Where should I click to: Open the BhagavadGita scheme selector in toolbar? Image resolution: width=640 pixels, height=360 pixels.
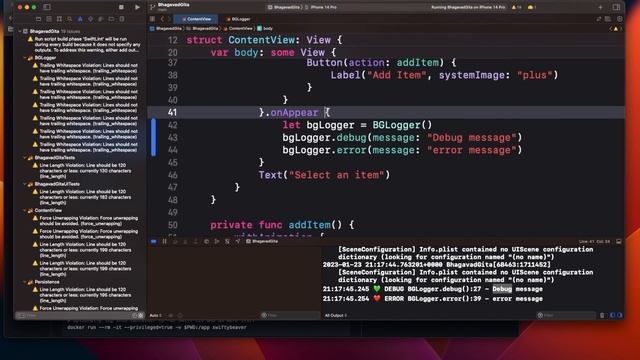[285, 7]
